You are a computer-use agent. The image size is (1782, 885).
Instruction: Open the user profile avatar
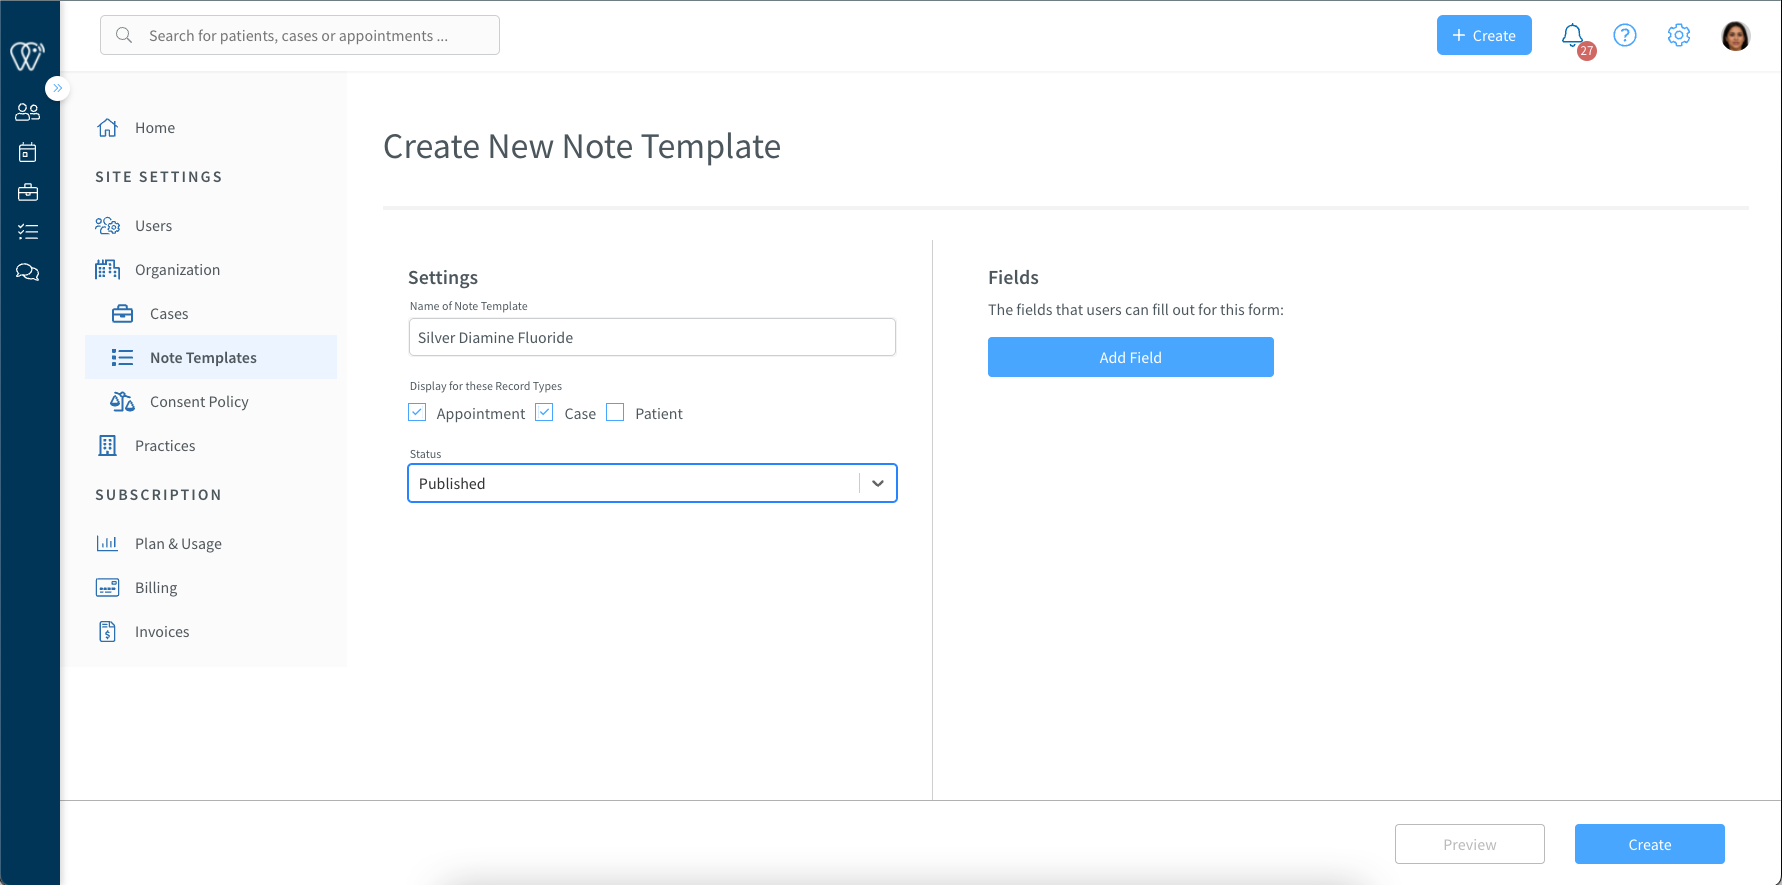(1736, 36)
